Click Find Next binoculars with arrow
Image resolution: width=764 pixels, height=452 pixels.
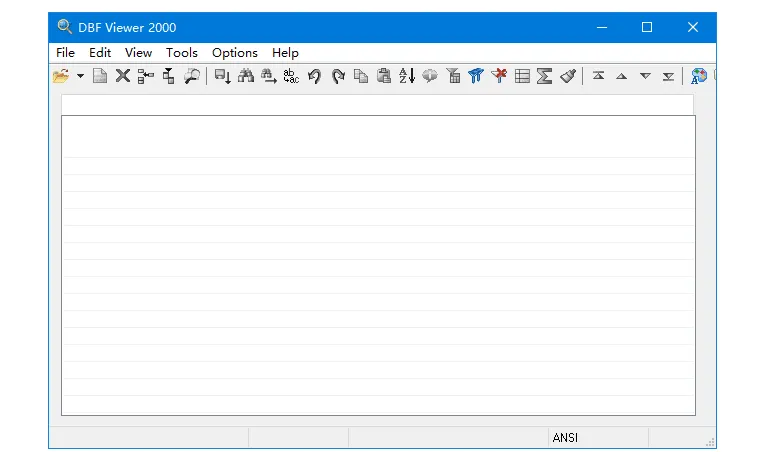pos(268,76)
